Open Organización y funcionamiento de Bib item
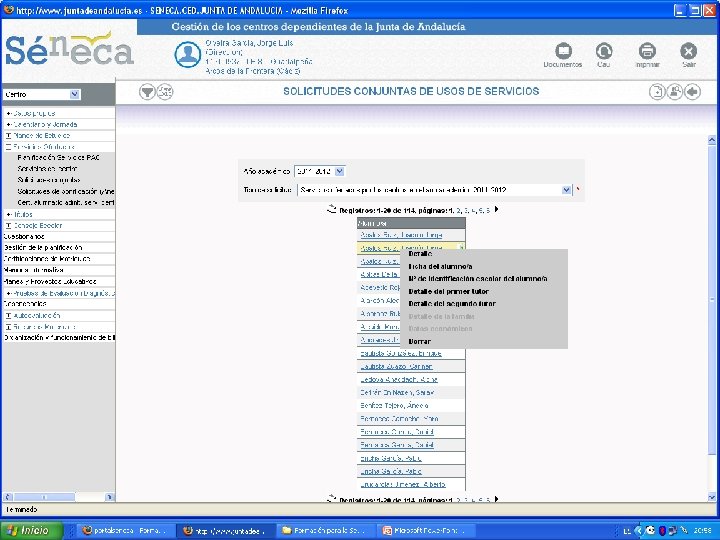This screenshot has height=540, width=720. click(59, 338)
